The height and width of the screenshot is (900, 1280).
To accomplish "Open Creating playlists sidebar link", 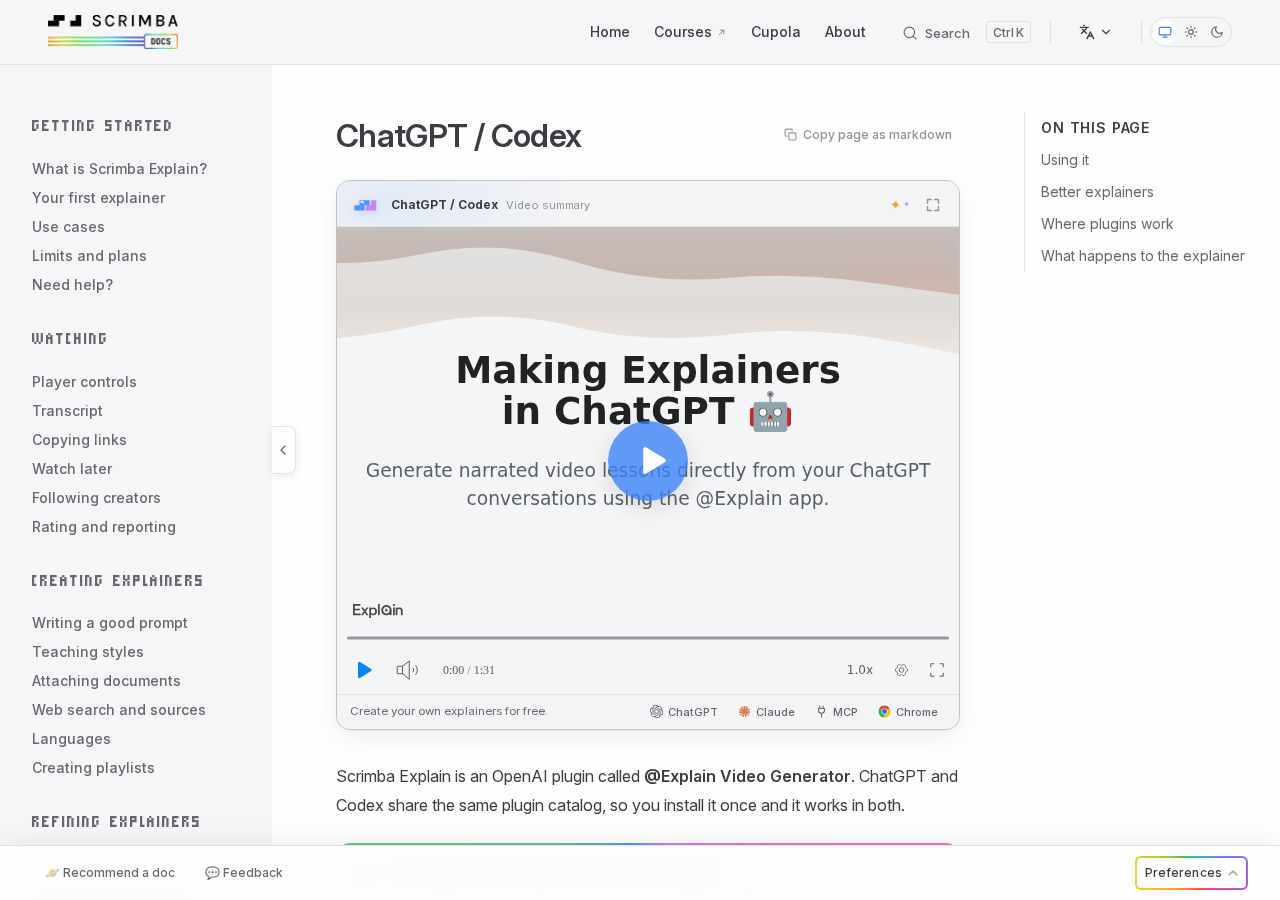I will tap(93, 768).
